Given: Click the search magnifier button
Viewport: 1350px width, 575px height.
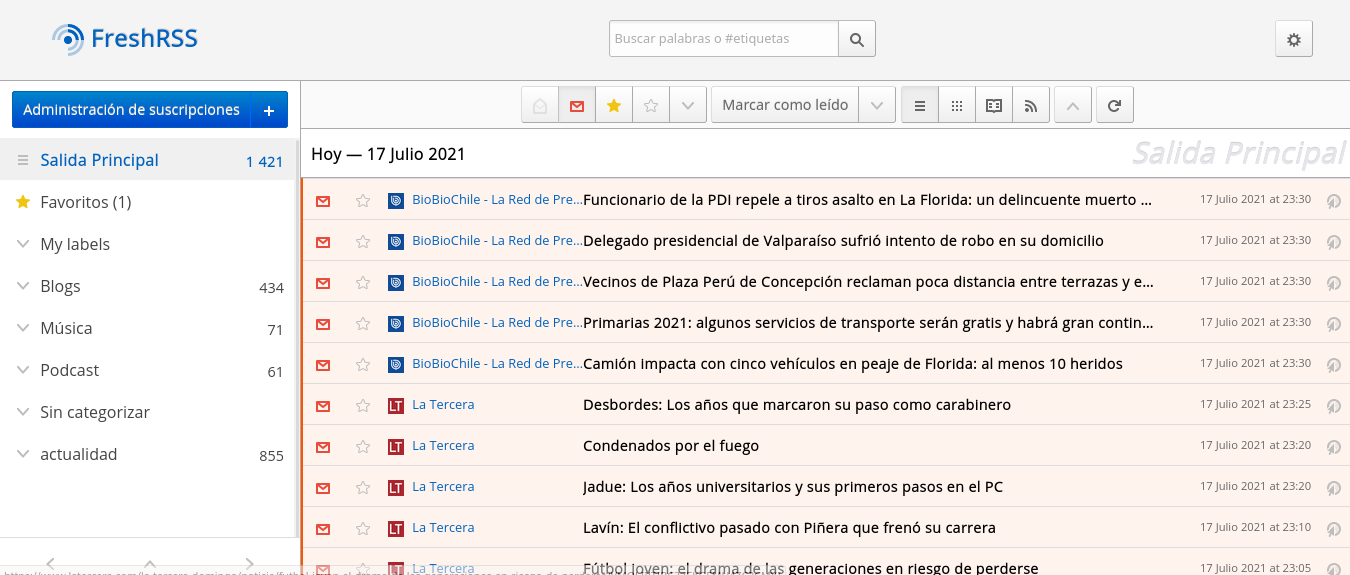Looking at the screenshot, I should click(x=856, y=40).
